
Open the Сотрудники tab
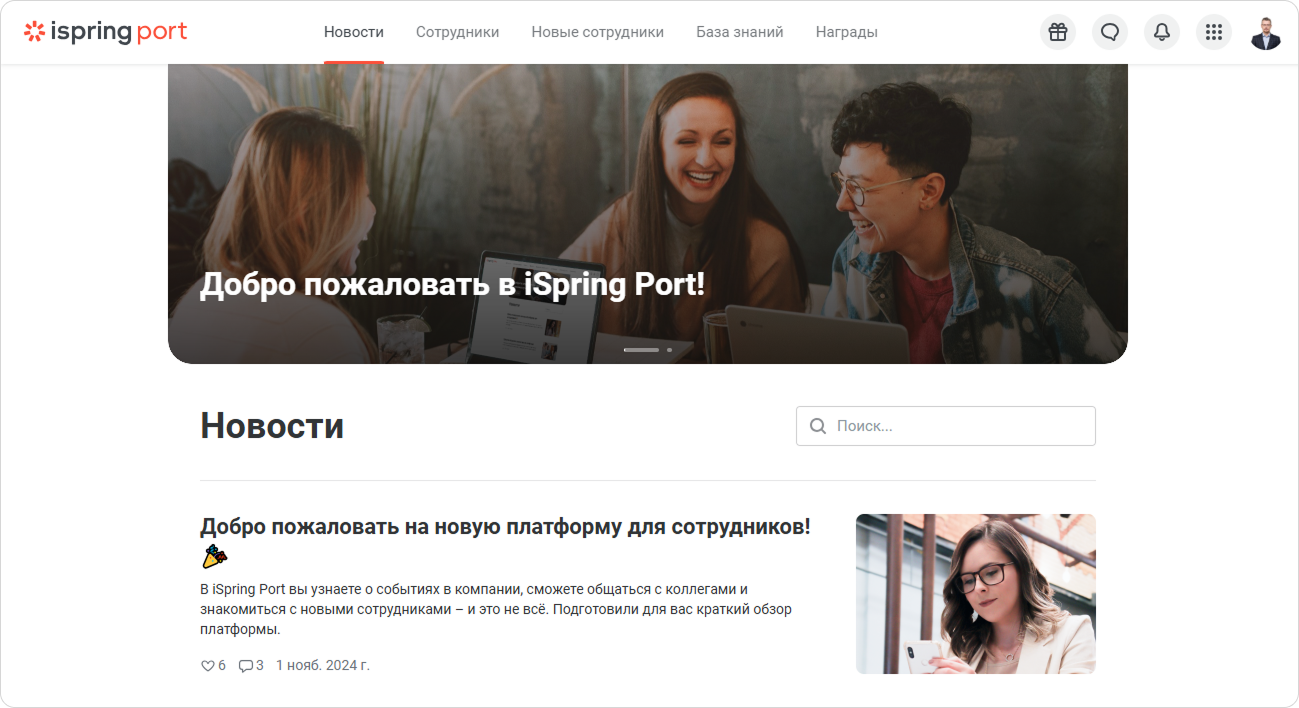457,32
